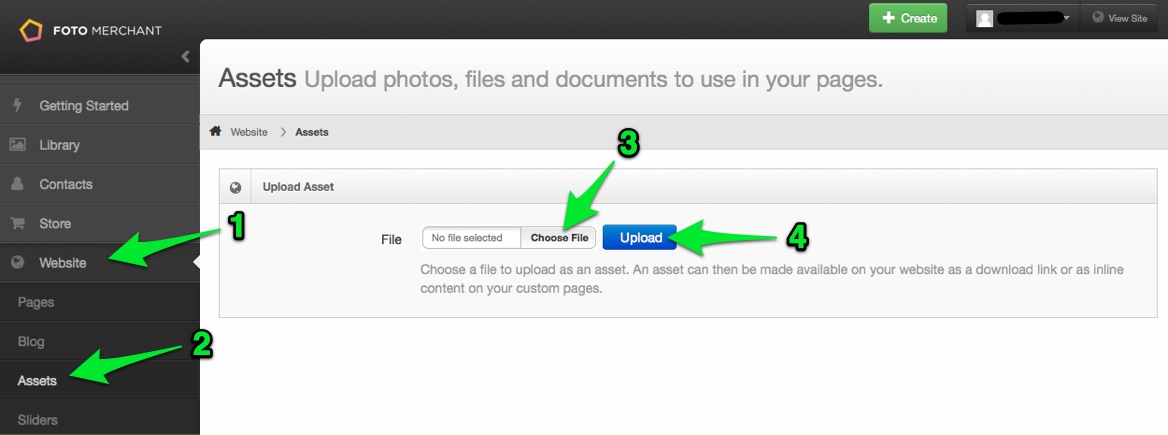This screenshot has width=1168, height=435.
Task: Open the Store section
Action: [x=100, y=223]
